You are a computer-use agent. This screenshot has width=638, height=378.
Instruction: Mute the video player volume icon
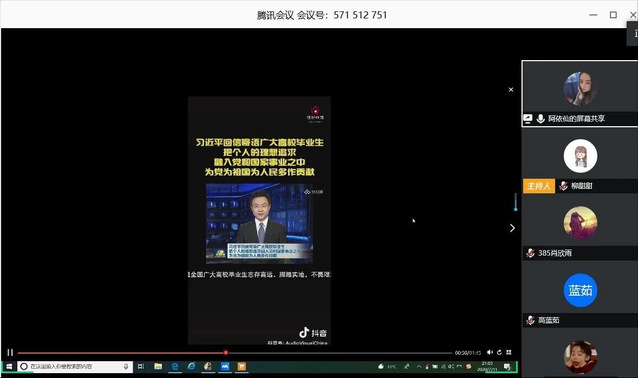(x=490, y=352)
